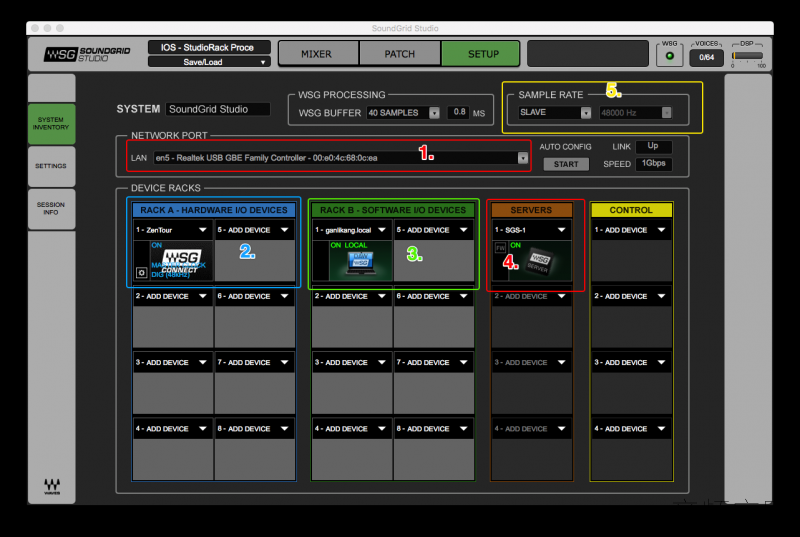Click the Rack B - Software I/O Devices header
The width and height of the screenshot is (800, 537).
[x=393, y=210]
